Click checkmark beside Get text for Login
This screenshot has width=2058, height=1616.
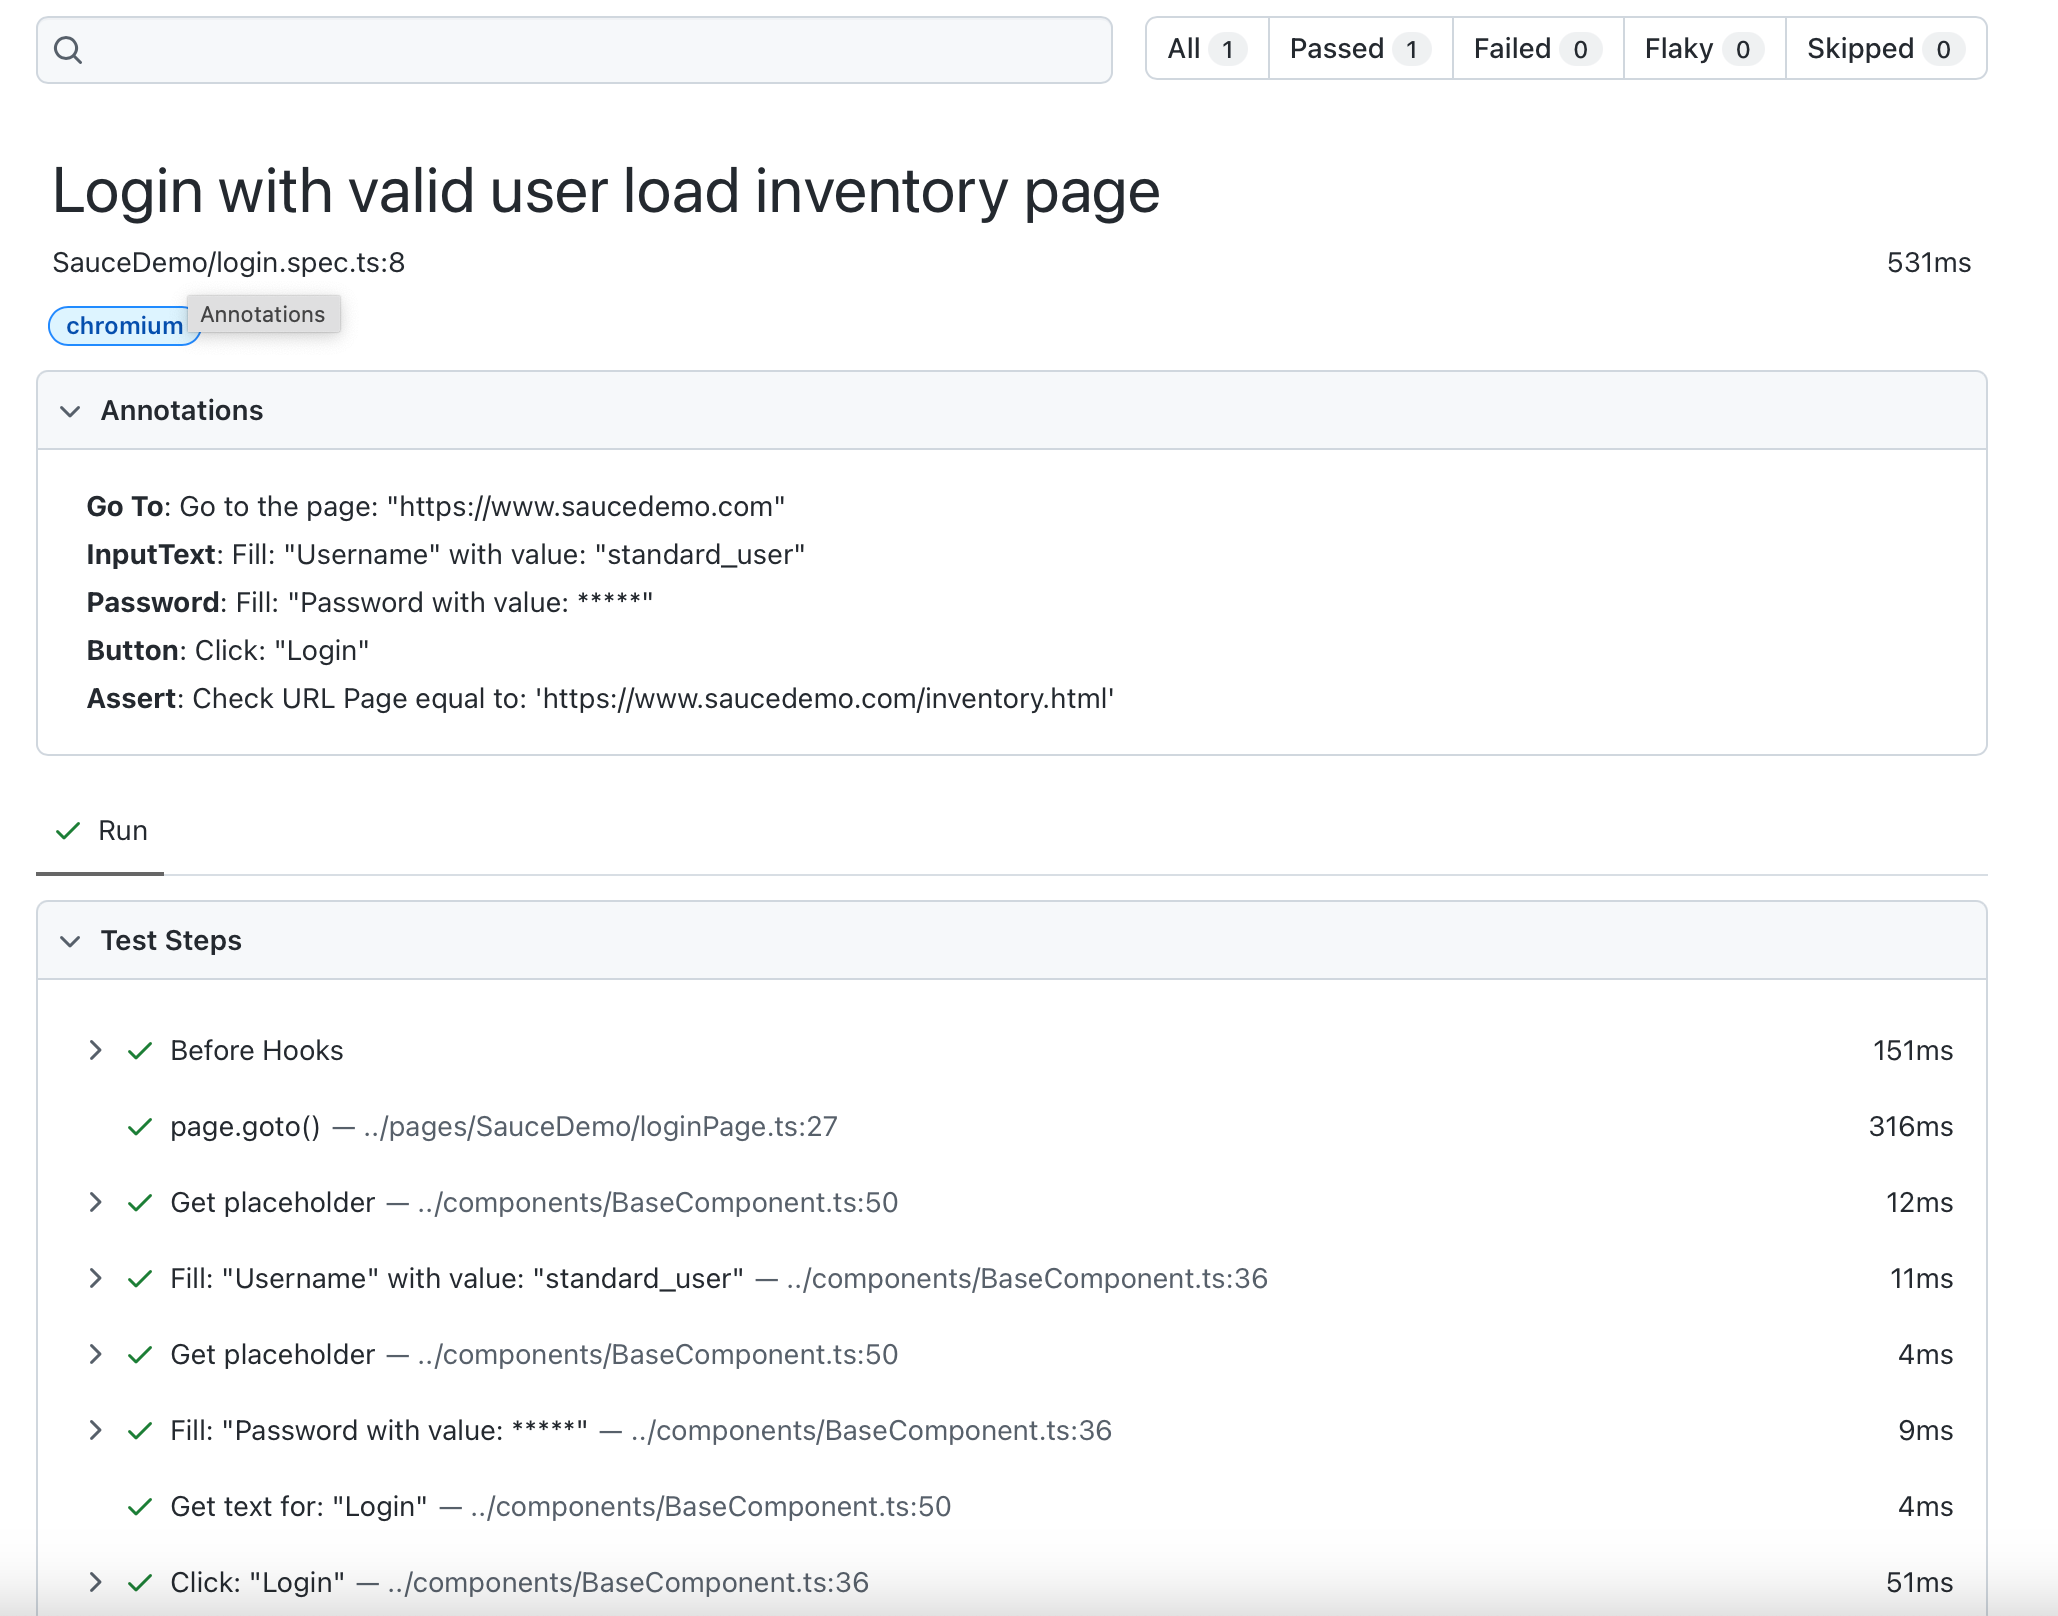point(140,1507)
